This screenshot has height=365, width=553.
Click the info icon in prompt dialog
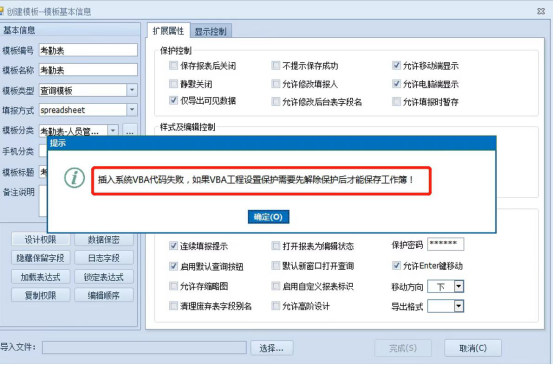[74, 178]
